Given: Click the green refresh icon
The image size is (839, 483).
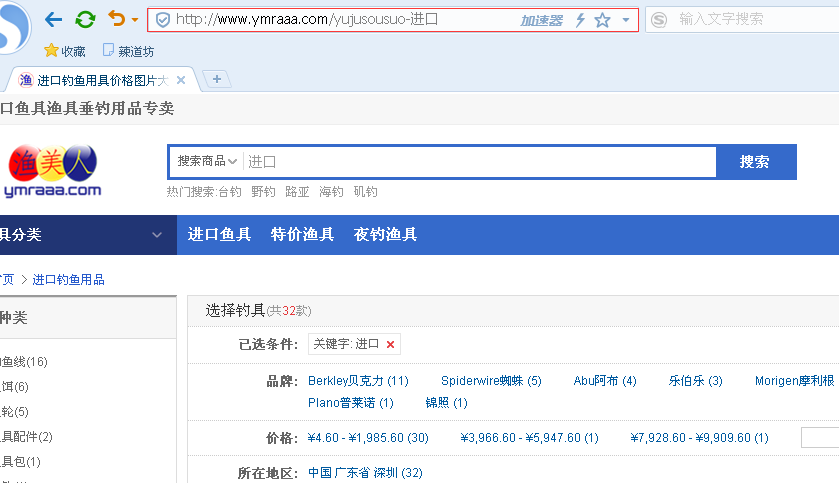Looking at the screenshot, I should 86,19.
